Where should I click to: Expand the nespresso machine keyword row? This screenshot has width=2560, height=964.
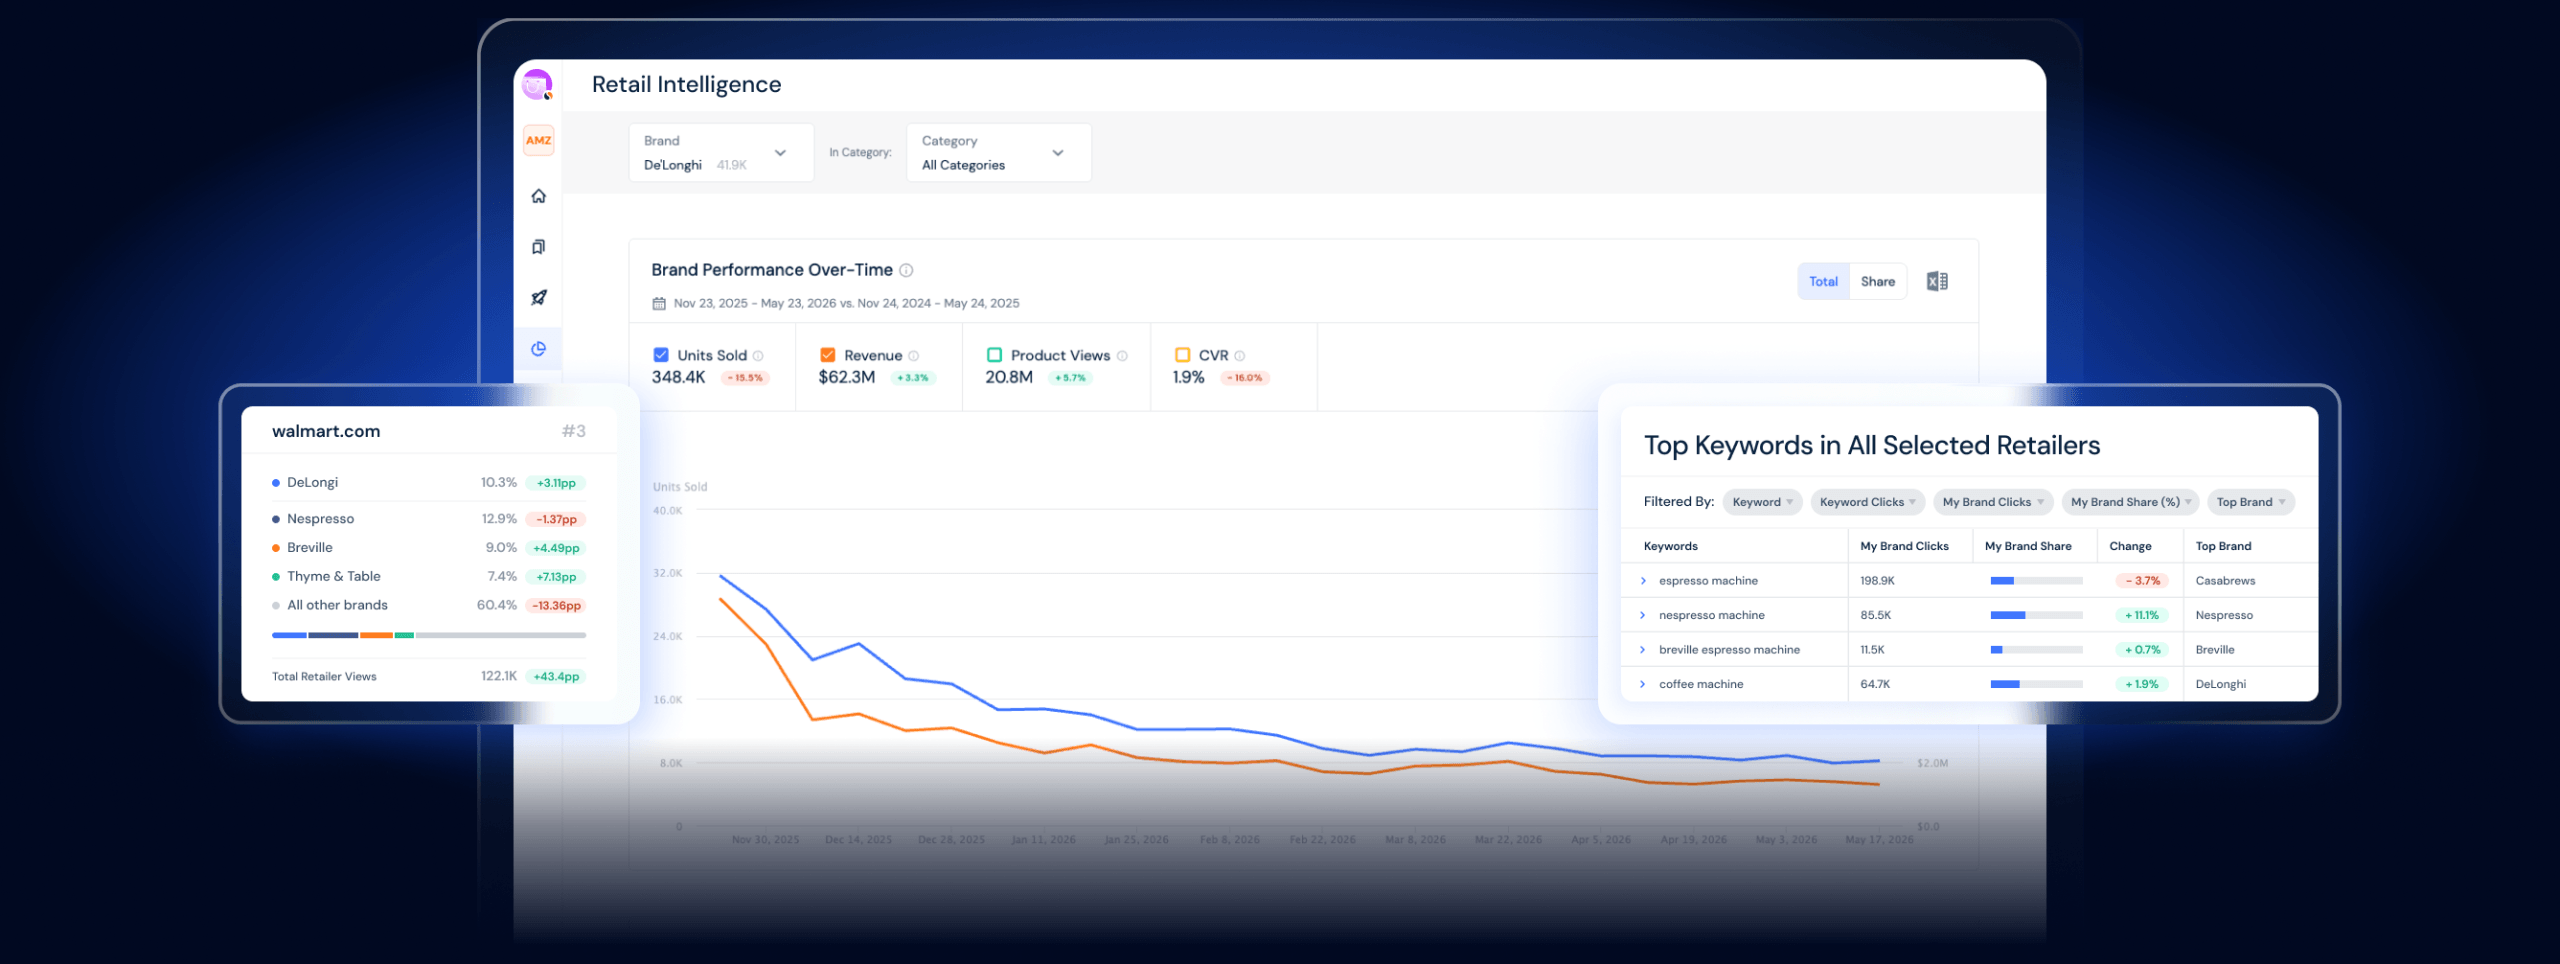click(x=1643, y=615)
